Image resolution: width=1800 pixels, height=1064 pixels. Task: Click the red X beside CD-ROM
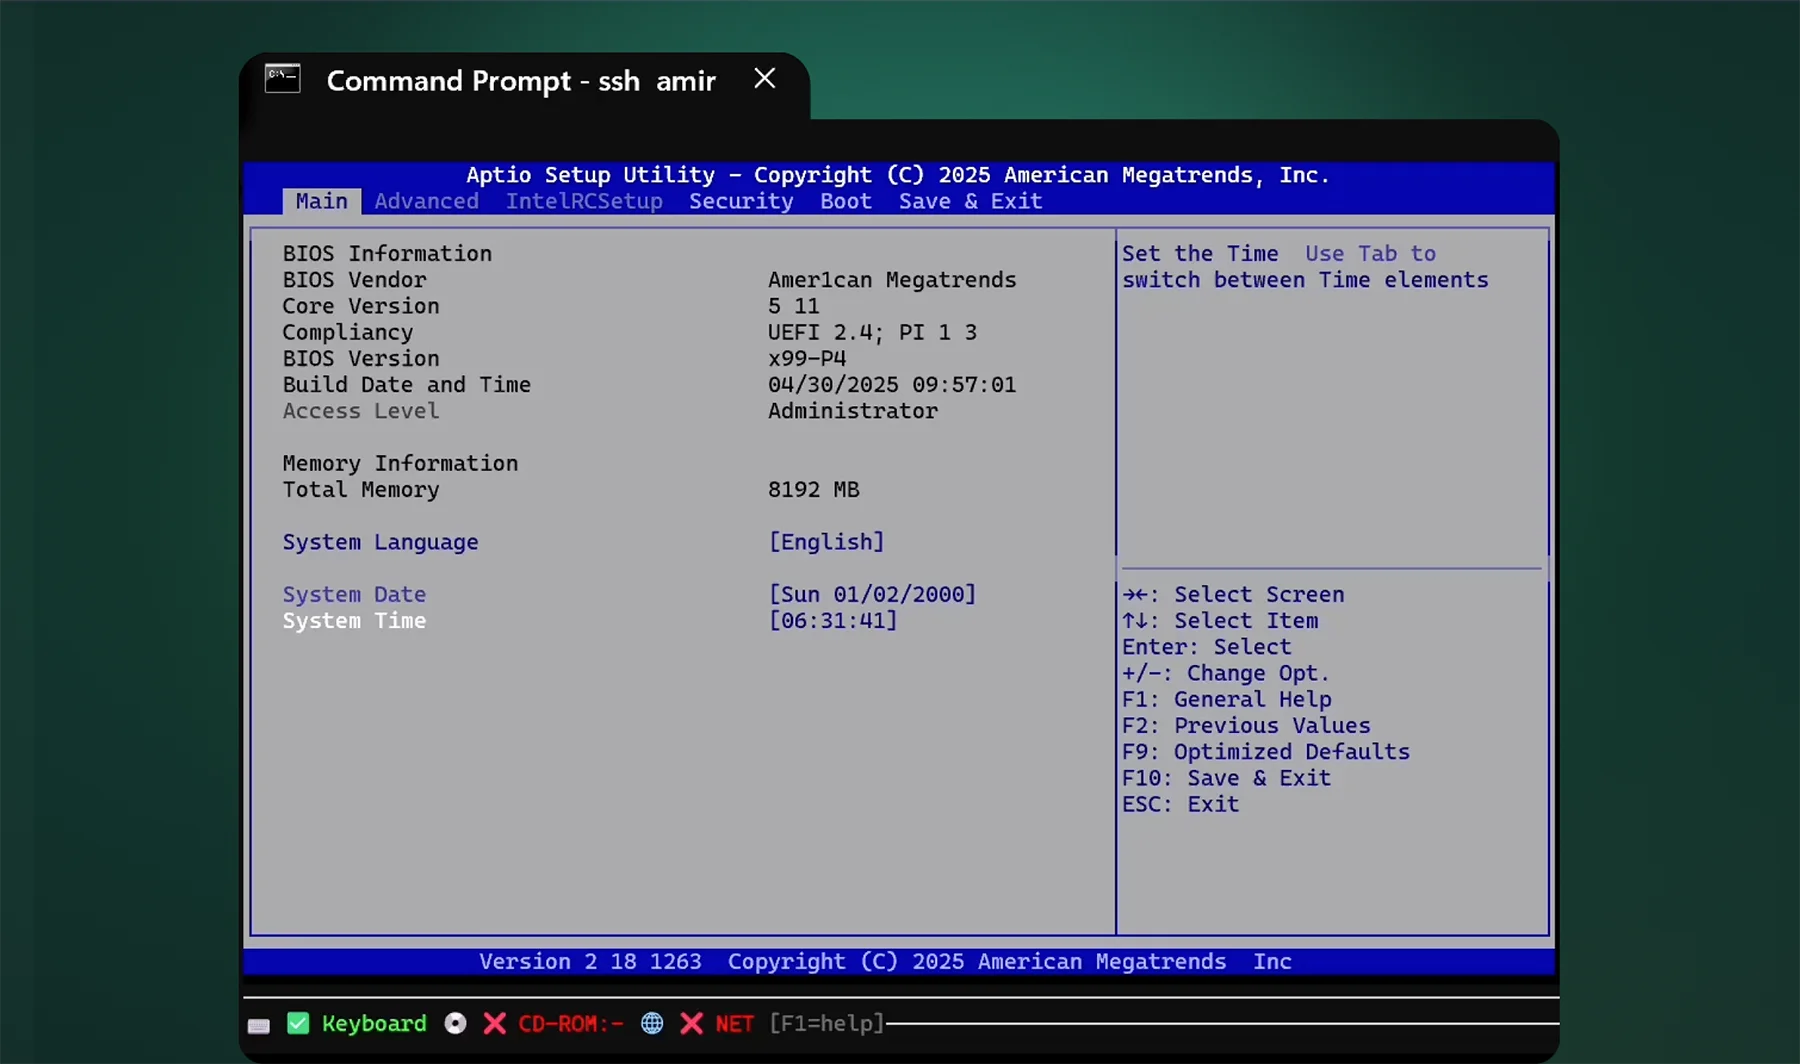pyautogui.click(x=494, y=1023)
